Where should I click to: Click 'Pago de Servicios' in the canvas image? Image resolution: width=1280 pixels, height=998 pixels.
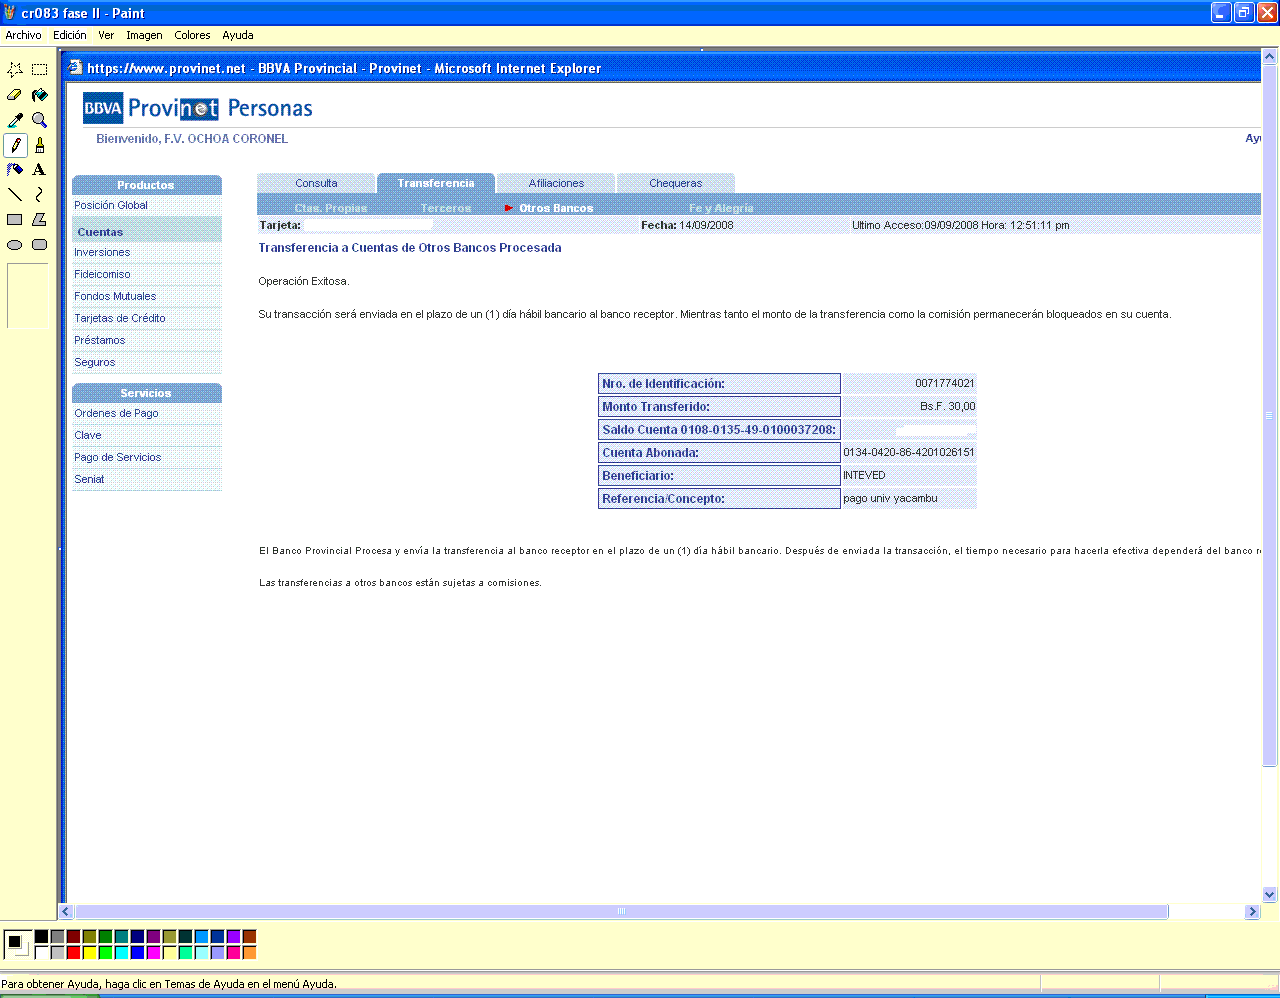point(118,457)
